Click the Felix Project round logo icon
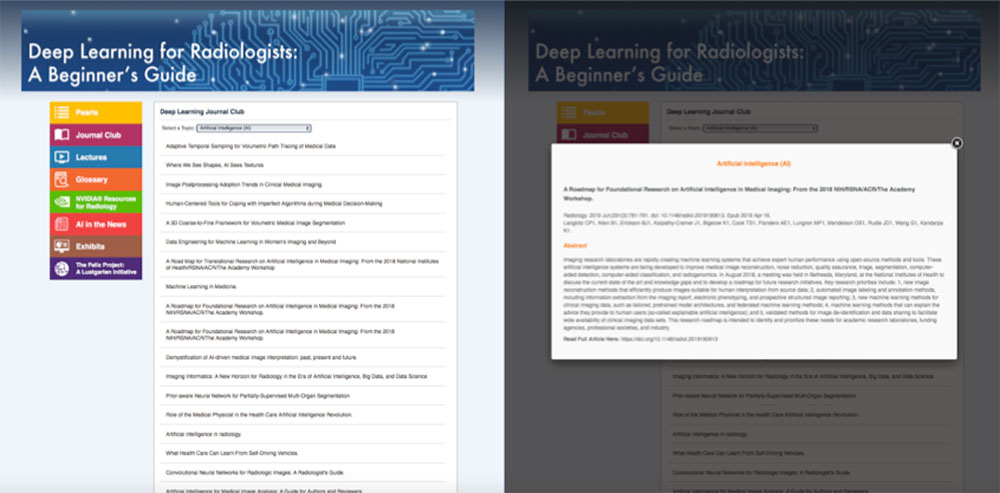This screenshot has height=493, width=1000. tap(61, 269)
